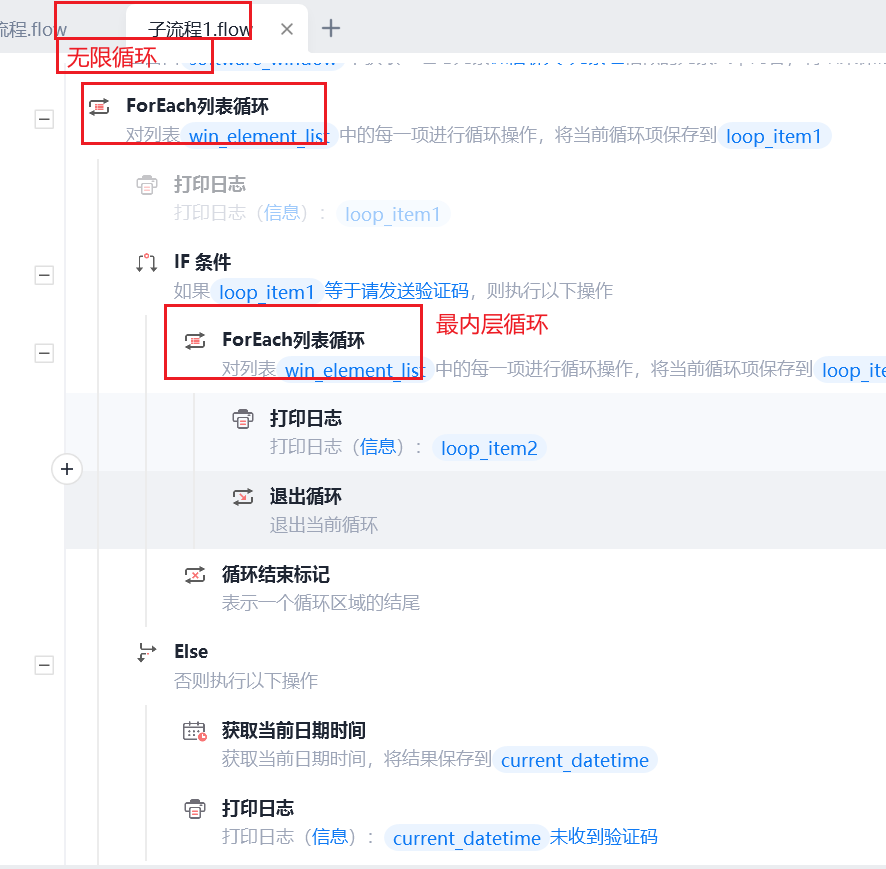Collapse the inner ForEach loop block
This screenshot has width=886, height=869.
[44, 353]
